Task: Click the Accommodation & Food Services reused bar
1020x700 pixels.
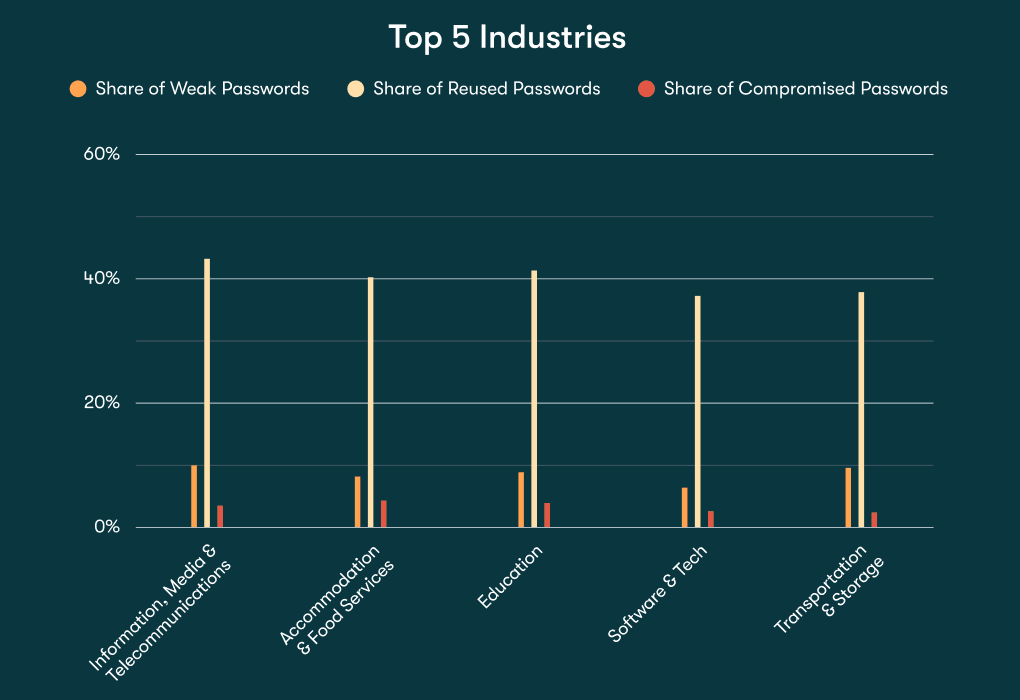Action: click(x=370, y=400)
